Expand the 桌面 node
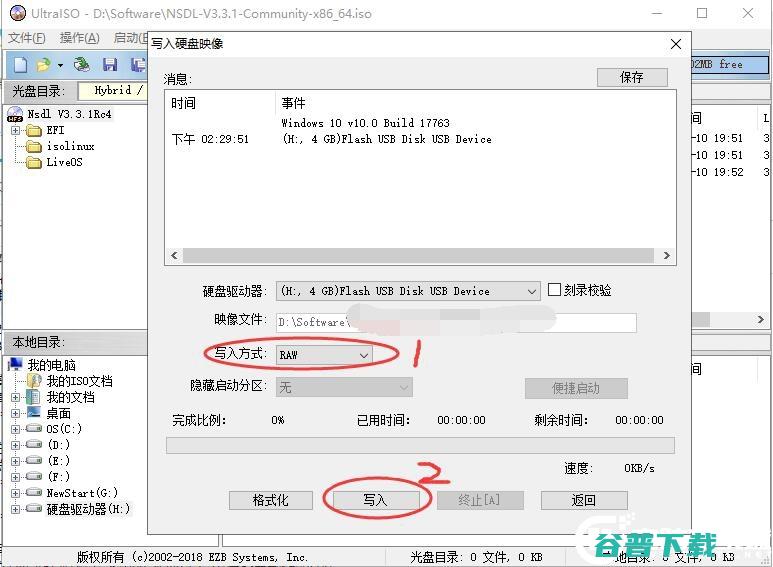 15,414
